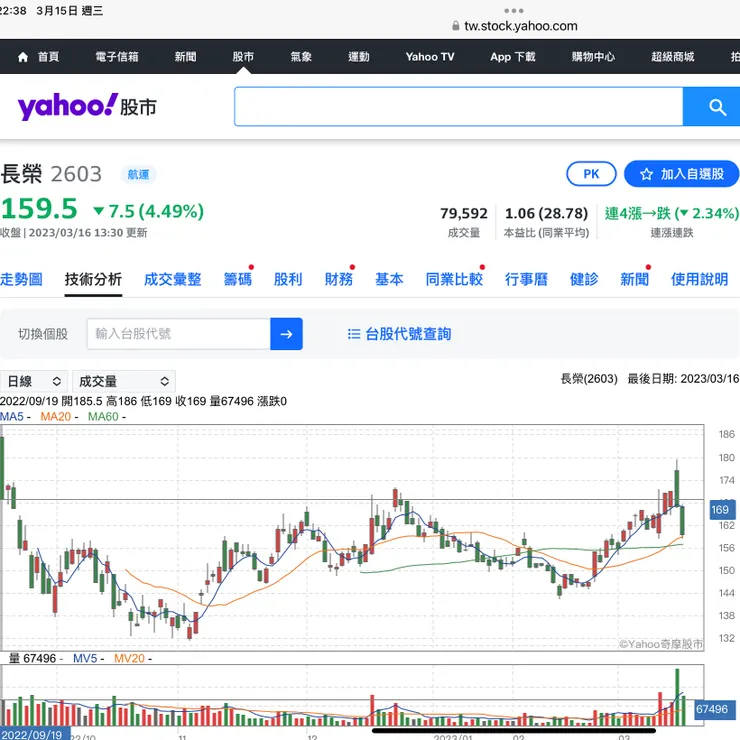740x740 pixels.
Task: Open App 下載 in the top navigation
Action: [513, 57]
